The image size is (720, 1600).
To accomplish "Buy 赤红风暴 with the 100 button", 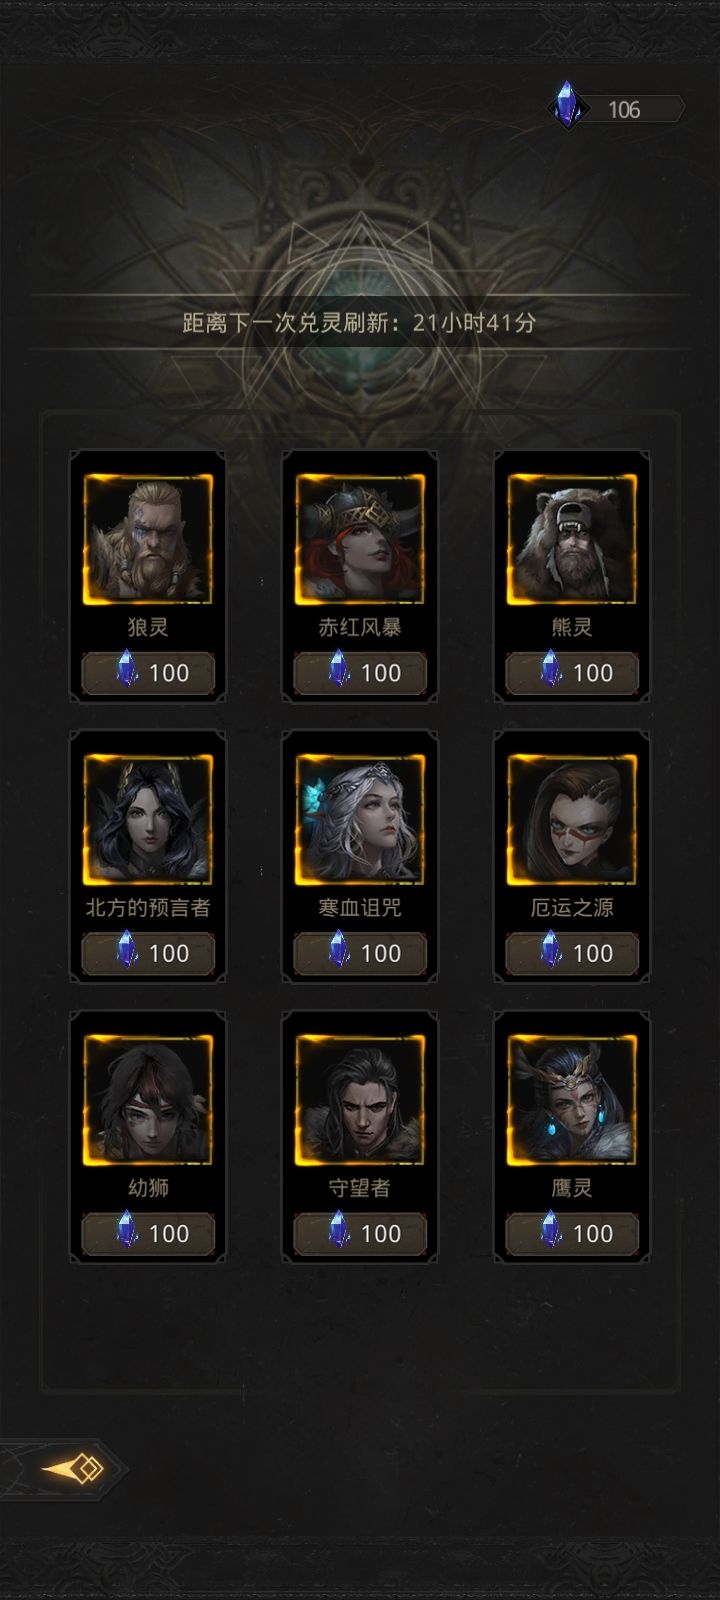I will coord(360,673).
